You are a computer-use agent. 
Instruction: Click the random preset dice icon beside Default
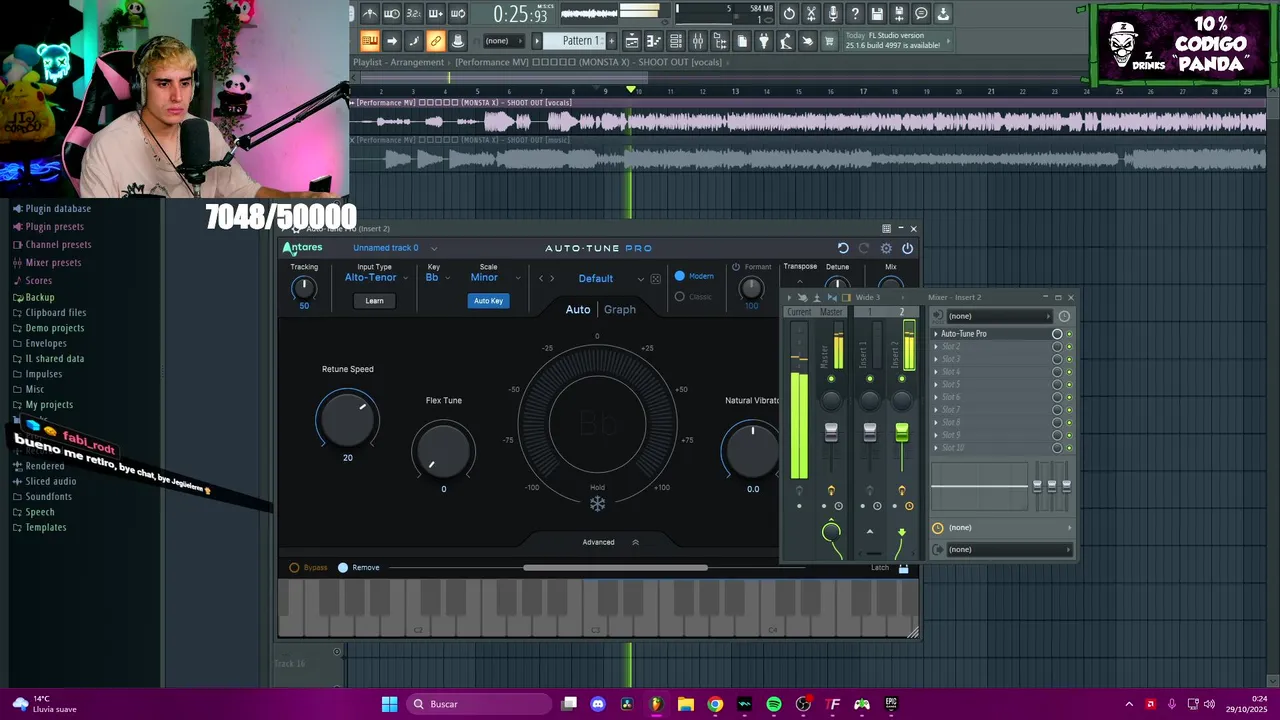[656, 279]
